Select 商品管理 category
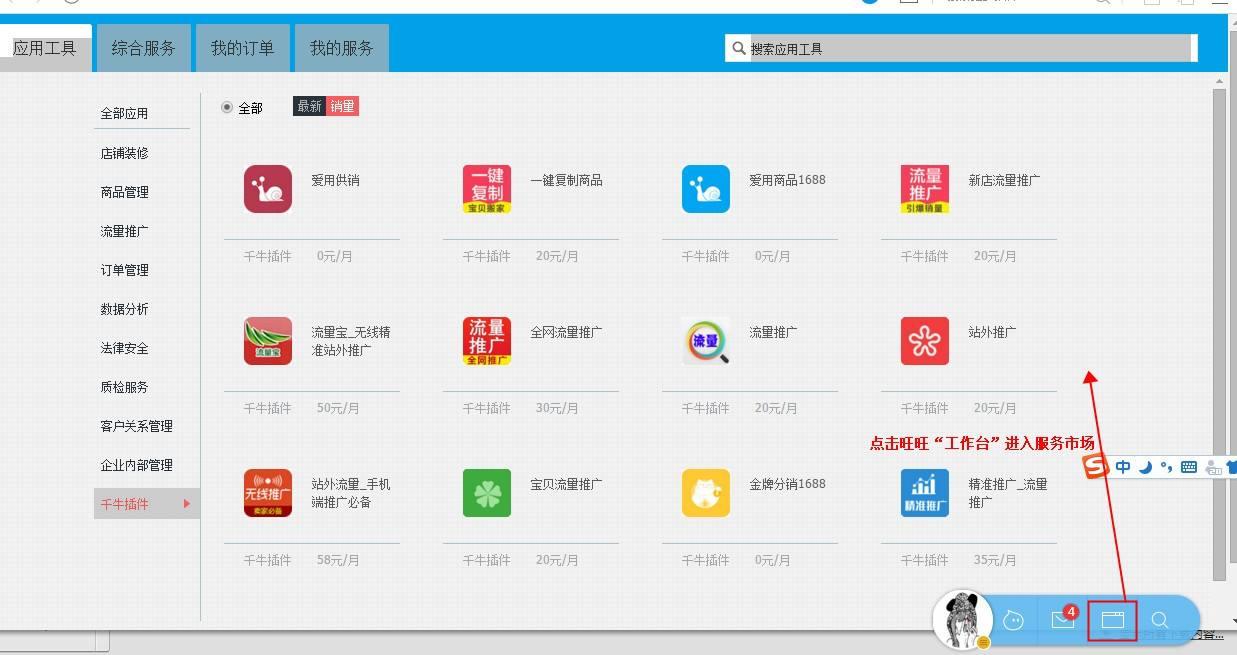The width and height of the screenshot is (1237, 655). coord(124,192)
